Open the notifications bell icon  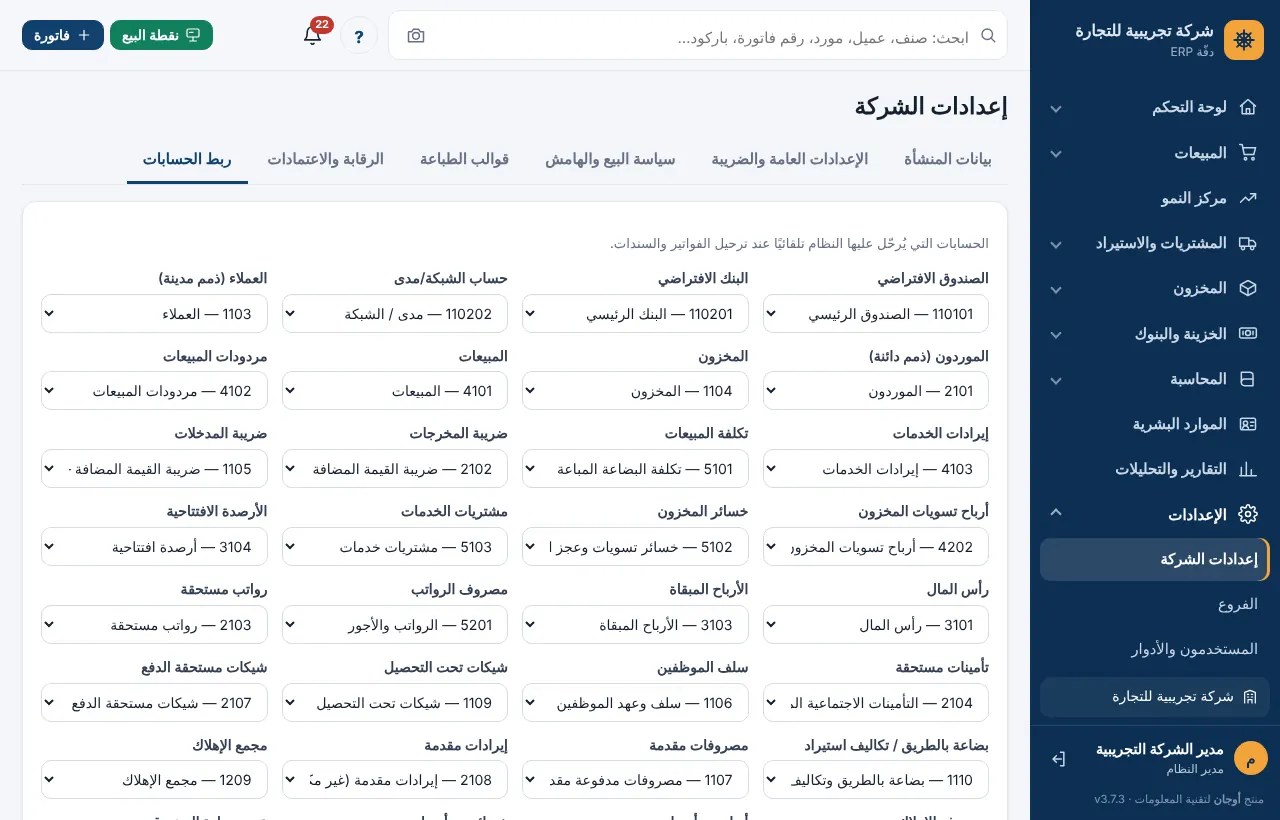pyautogui.click(x=313, y=35)
